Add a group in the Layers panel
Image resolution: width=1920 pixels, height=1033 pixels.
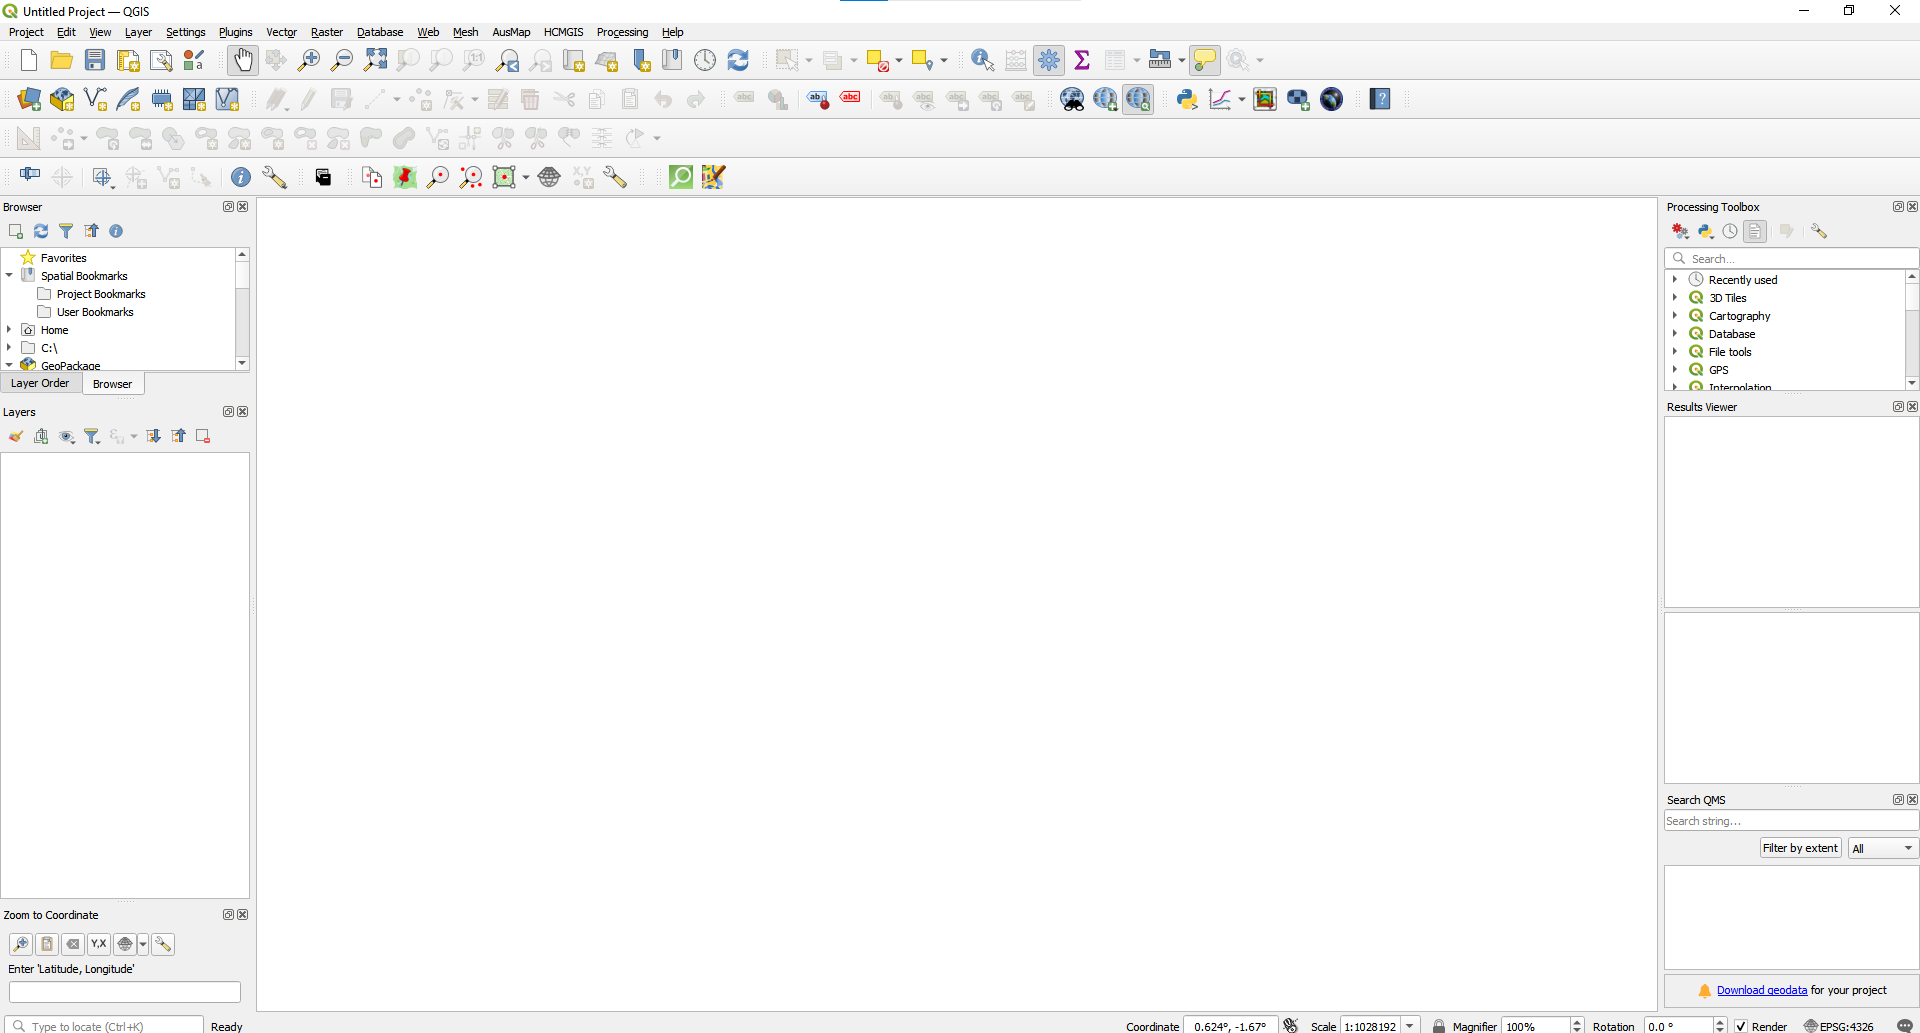coord(41,436)
